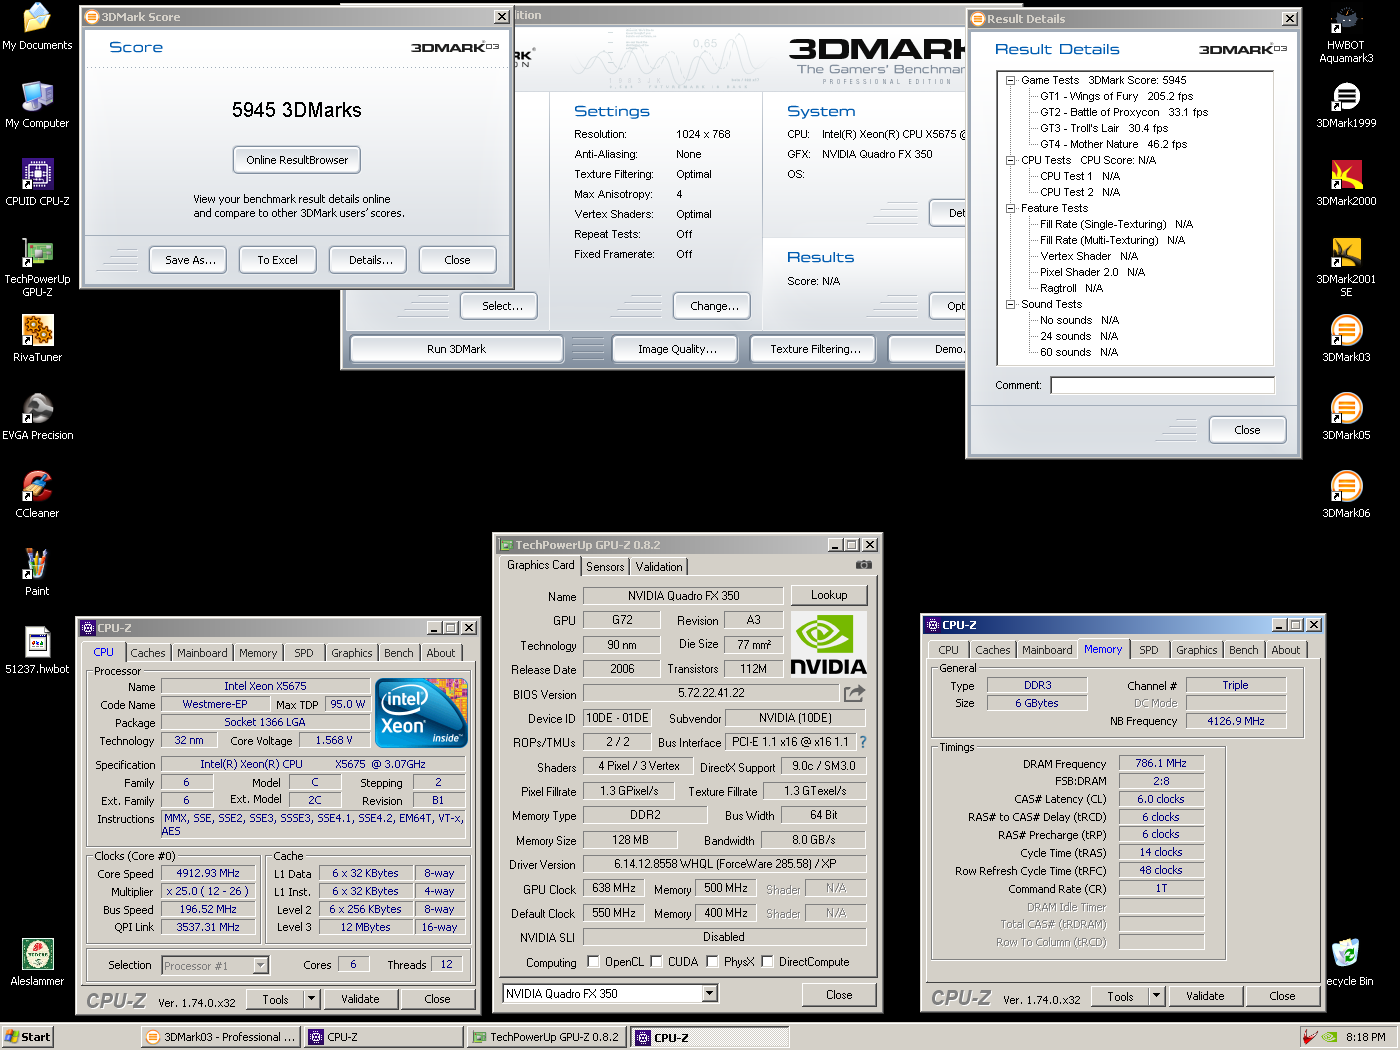Switch to 3DMark03 Professional taskbar item
Screen dimensions: 1400x1050
pyautogui.click(x=220, y=1037)
